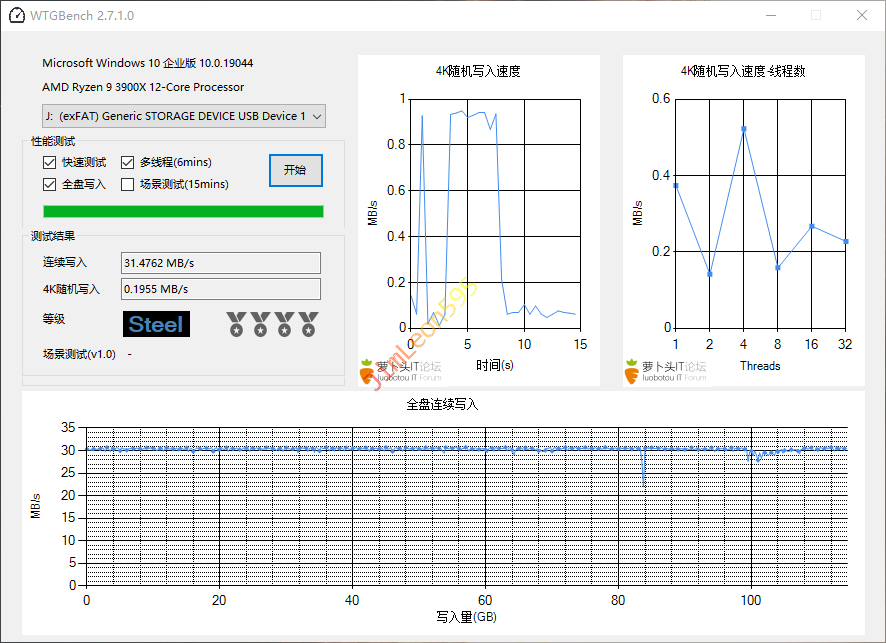Select the 4K随机写入 result field

220,289
